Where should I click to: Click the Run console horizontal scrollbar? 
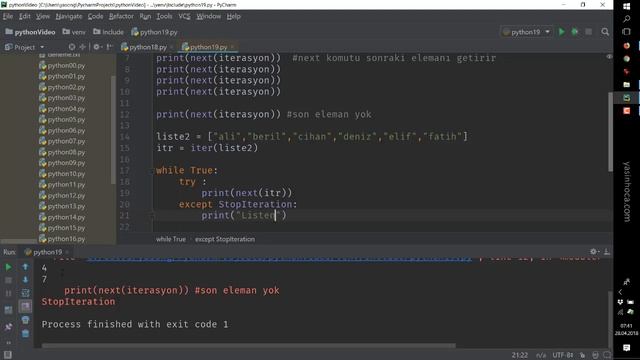point(249,345)
